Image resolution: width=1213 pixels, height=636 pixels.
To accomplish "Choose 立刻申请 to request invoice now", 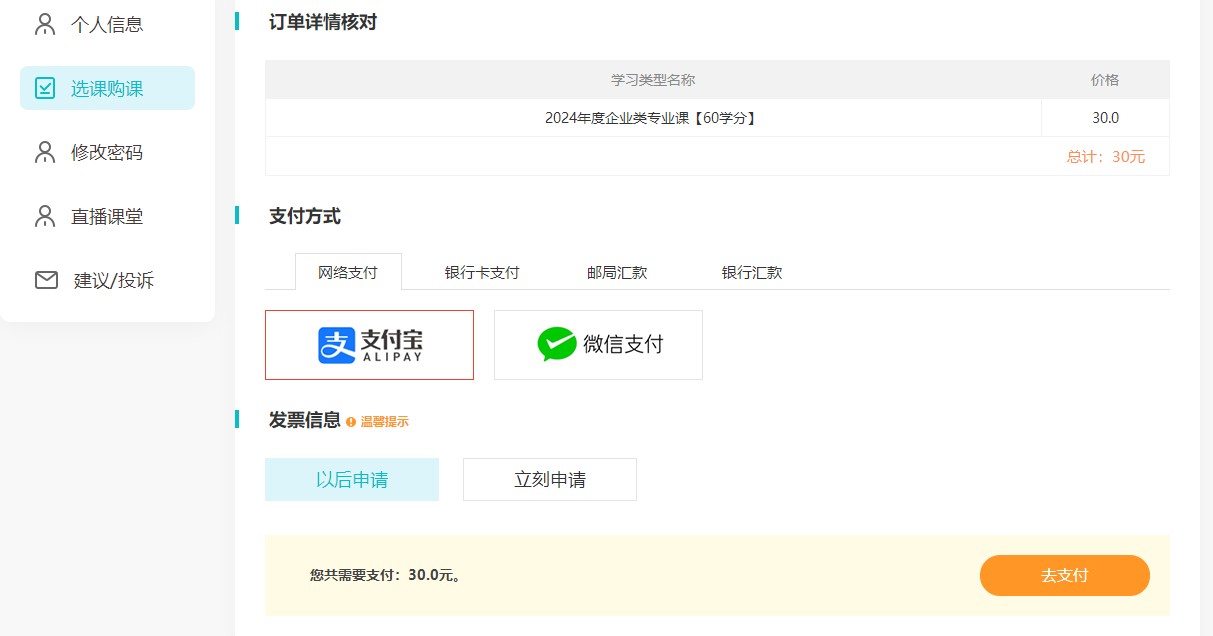I will click(x=549, y=479).
